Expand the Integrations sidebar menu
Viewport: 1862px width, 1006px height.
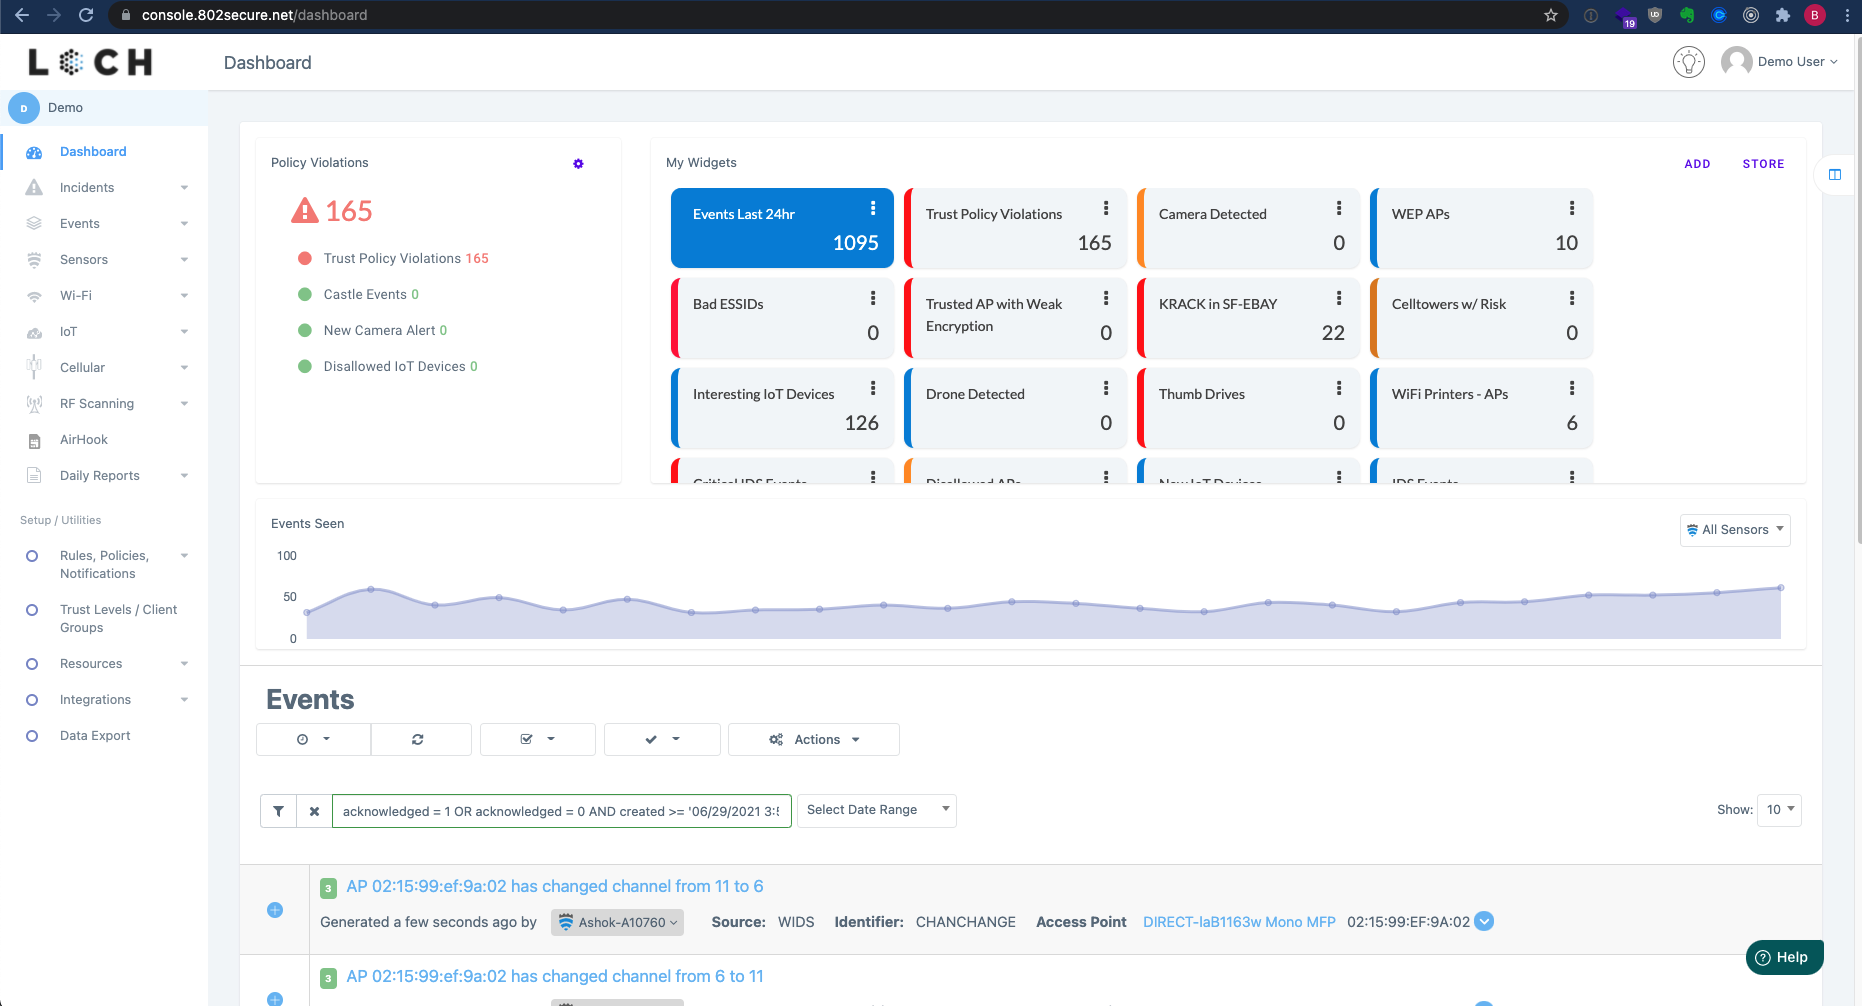tap(106, 700)
